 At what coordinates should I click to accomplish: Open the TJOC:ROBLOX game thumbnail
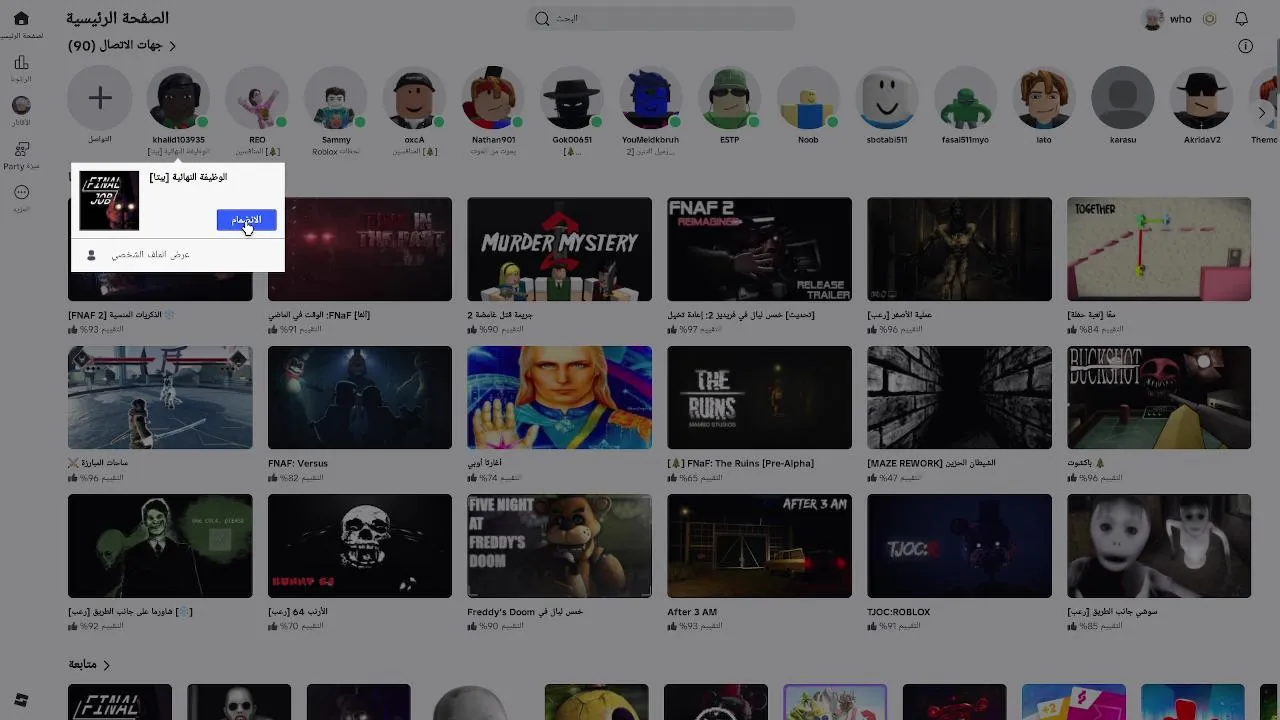click(x=959, y=546)
